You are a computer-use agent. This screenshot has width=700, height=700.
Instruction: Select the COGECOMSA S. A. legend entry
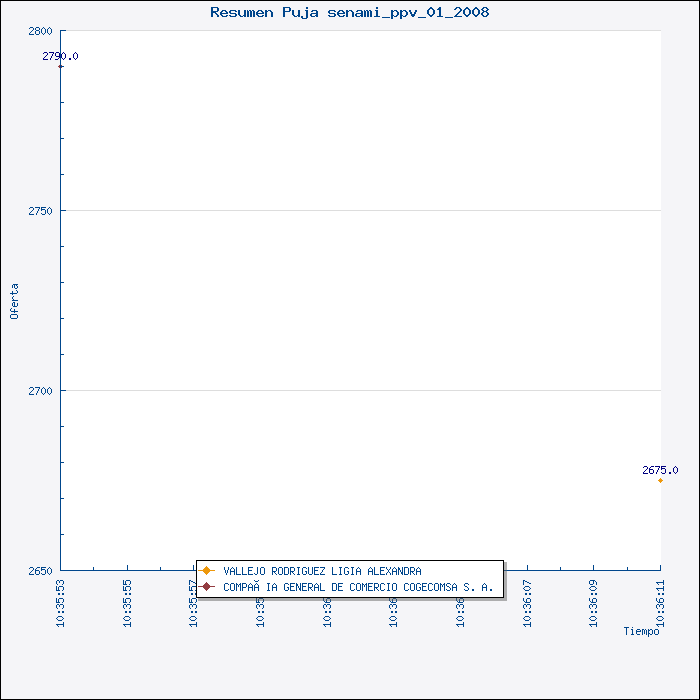(x=358, y=587)
